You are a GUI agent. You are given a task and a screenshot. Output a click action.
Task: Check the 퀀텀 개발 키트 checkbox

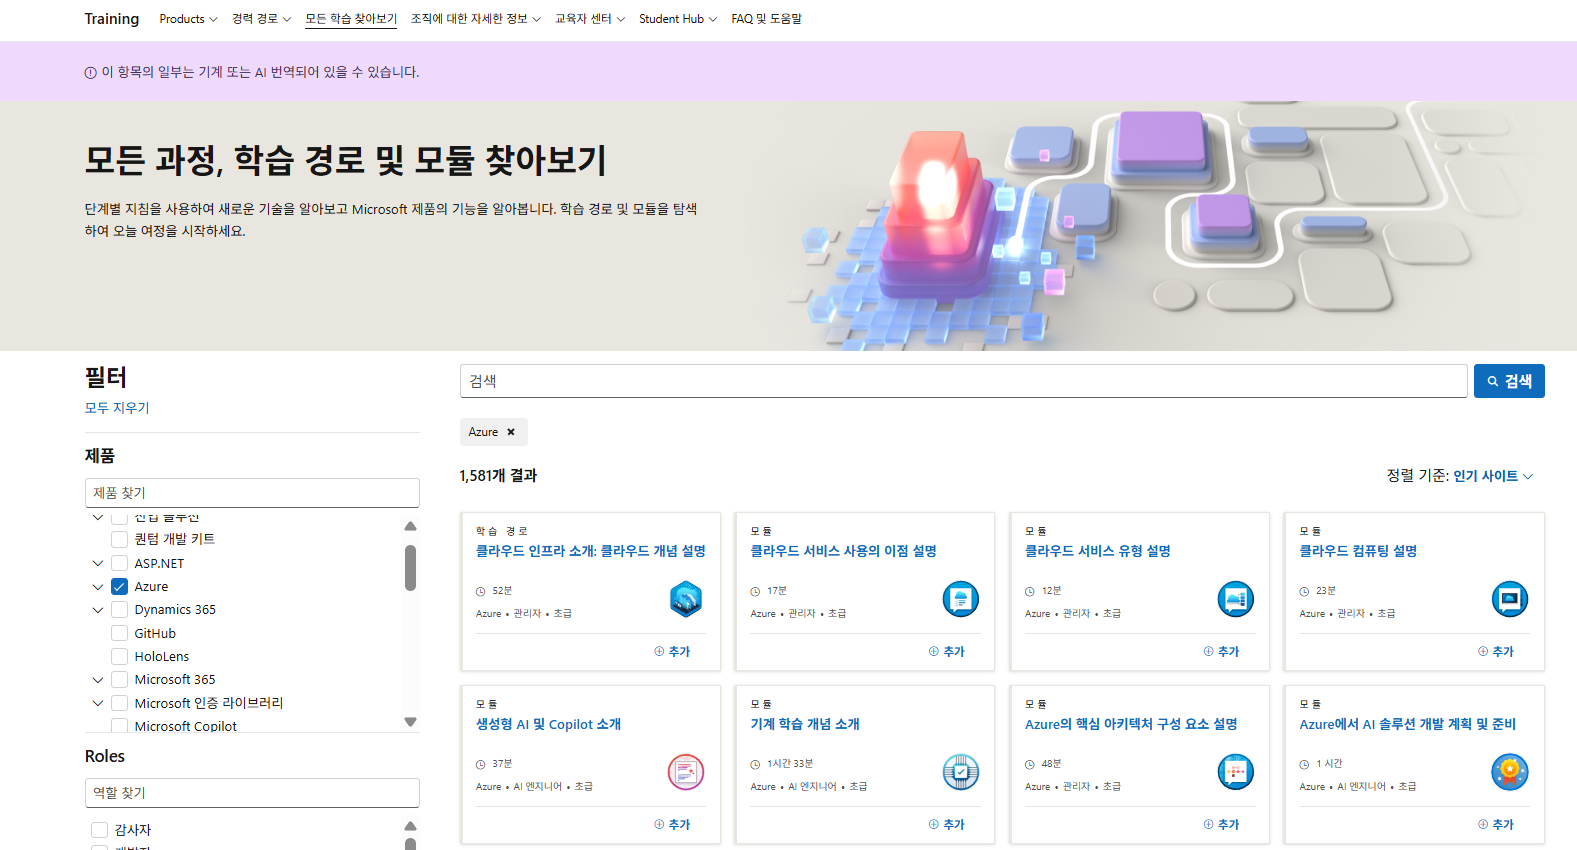pos(120,539)
